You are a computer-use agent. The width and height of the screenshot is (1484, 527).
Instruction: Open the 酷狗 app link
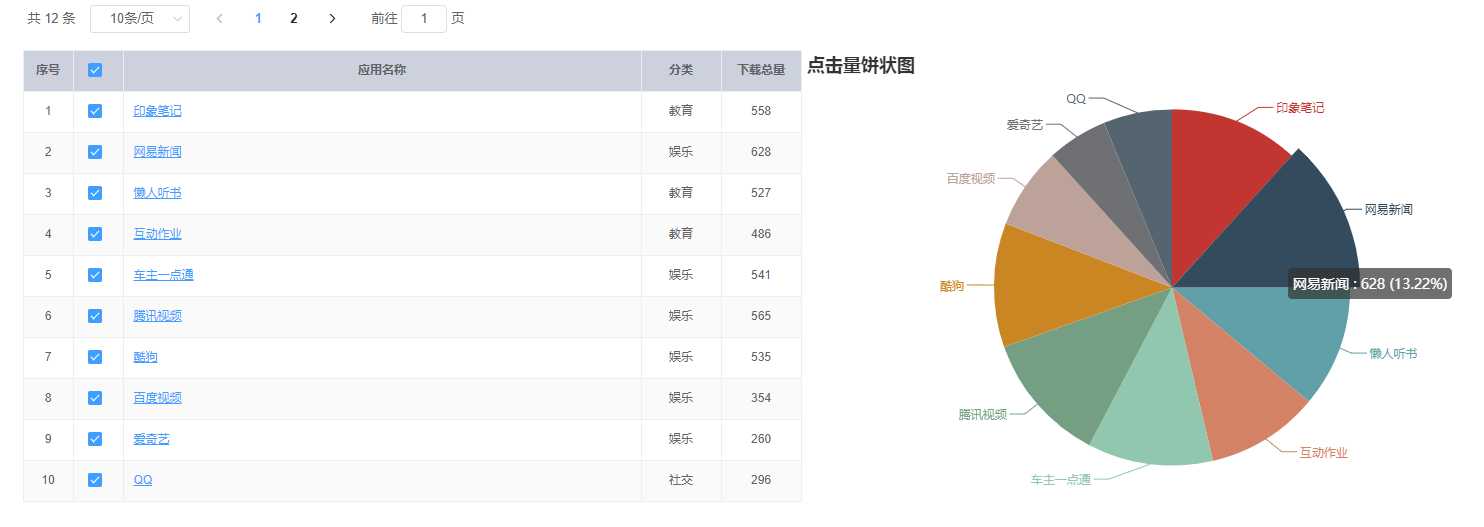pos(146,357)
